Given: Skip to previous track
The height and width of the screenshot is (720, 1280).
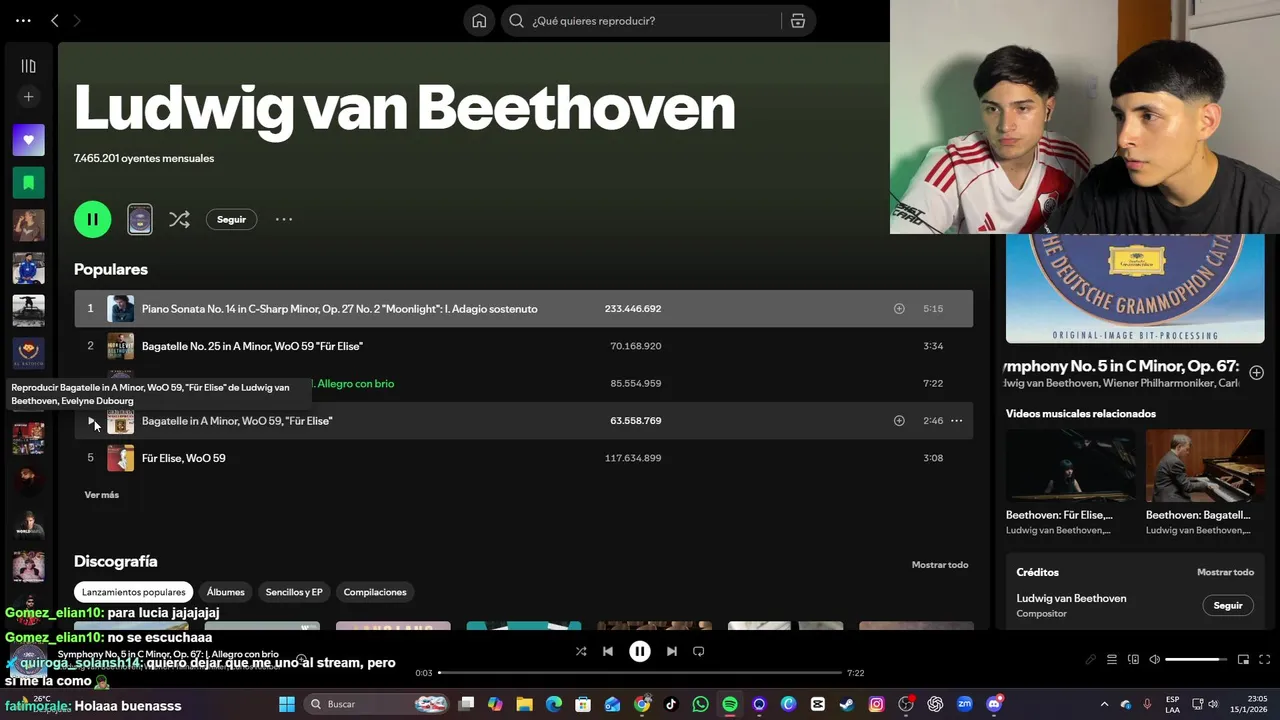Looking at the screenshot, I should coord(608,651).
